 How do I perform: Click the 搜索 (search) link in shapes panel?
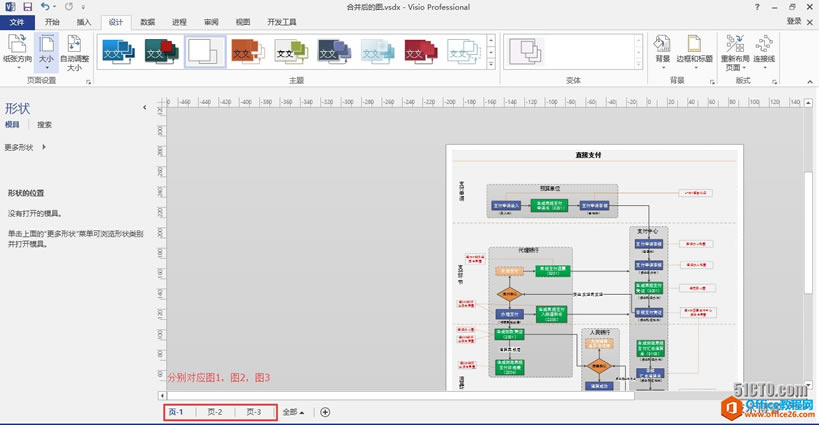[44, 125]
